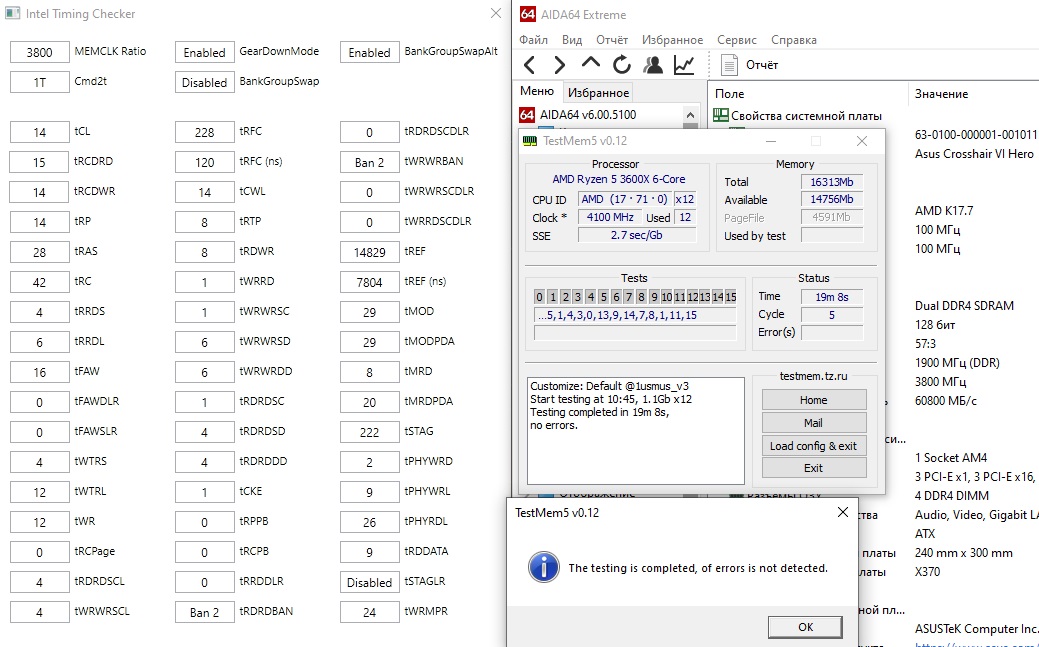1039x647 pixels.
Task: Click the tRDRDBAN Ban 2 field
Action: pos(205,612)
